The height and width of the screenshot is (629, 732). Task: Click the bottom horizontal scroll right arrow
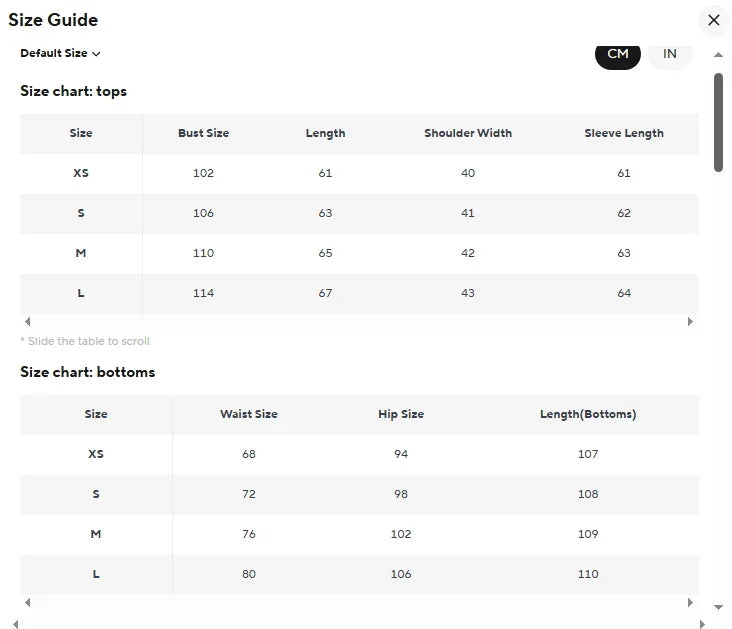(704, 624)
